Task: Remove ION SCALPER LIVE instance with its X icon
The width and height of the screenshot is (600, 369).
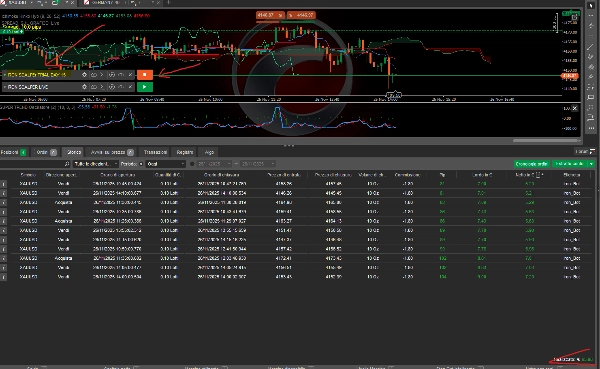Action: 130,87
